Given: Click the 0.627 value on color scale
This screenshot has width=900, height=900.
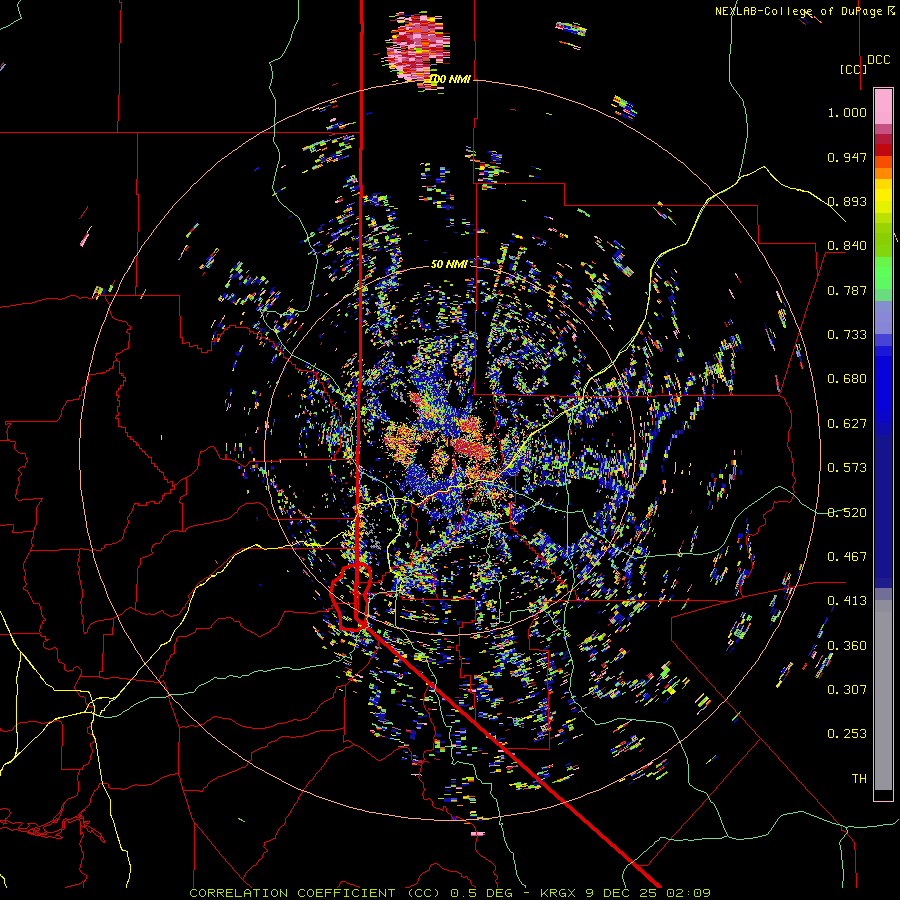Looking at the screenshot, I should point(847,424).
